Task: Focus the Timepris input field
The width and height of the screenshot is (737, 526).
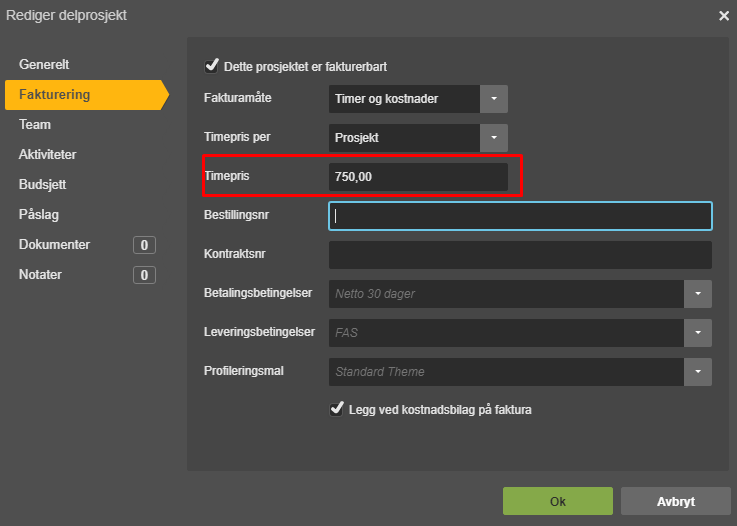Action: [x=418, y=177]
